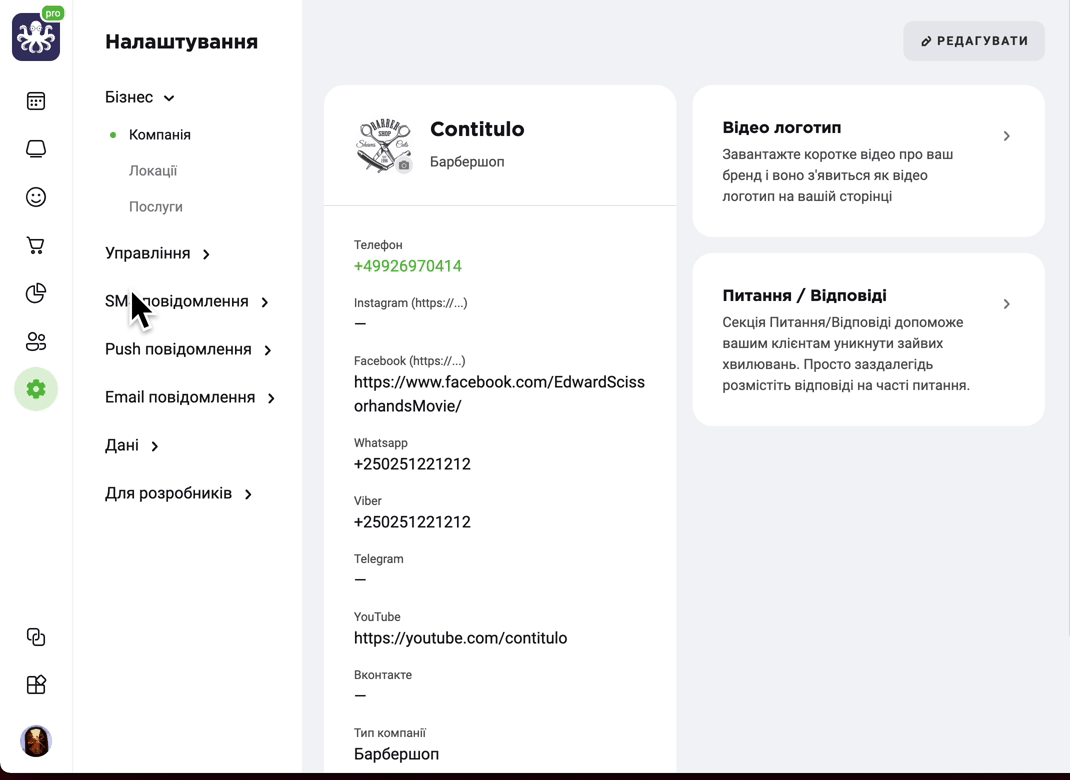Click the Налаштування heading
The width and height of the screenshot is (1070, 780).
click(x=182, y=42)
